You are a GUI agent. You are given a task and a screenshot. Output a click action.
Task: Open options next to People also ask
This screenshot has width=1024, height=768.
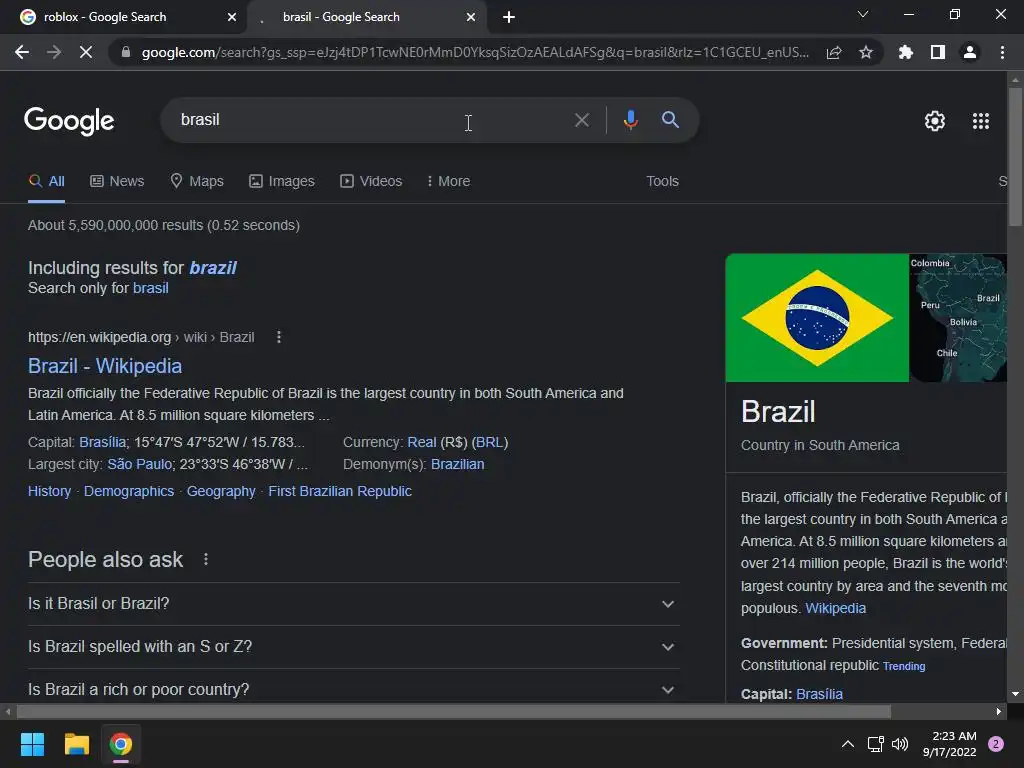point(206,559)
